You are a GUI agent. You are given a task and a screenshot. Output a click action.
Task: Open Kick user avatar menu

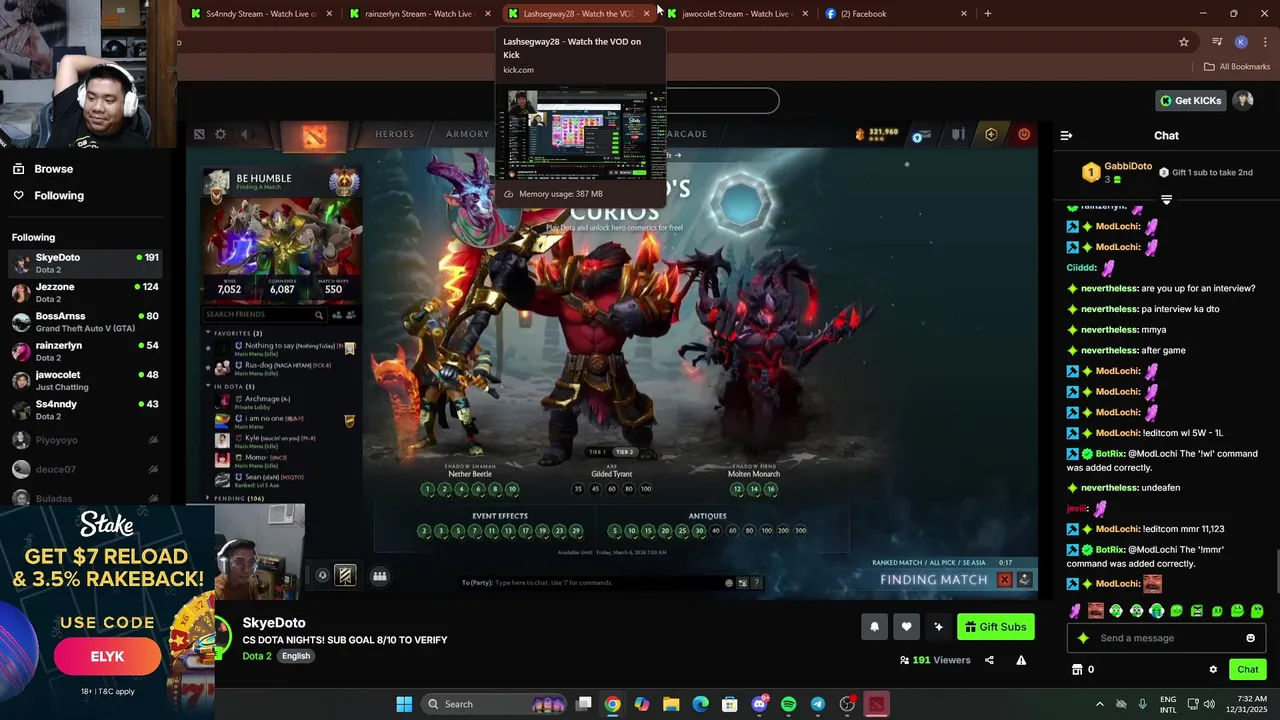1244,100
